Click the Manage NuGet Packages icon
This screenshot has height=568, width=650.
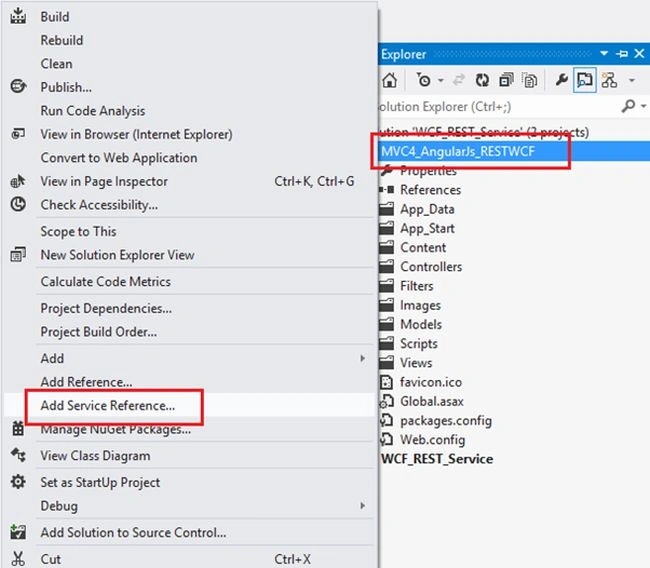pyautogui.click(x=18, y=429)
